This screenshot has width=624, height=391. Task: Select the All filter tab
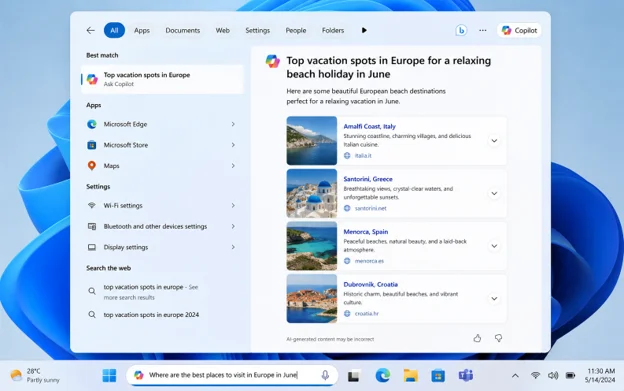coord(114,30)
